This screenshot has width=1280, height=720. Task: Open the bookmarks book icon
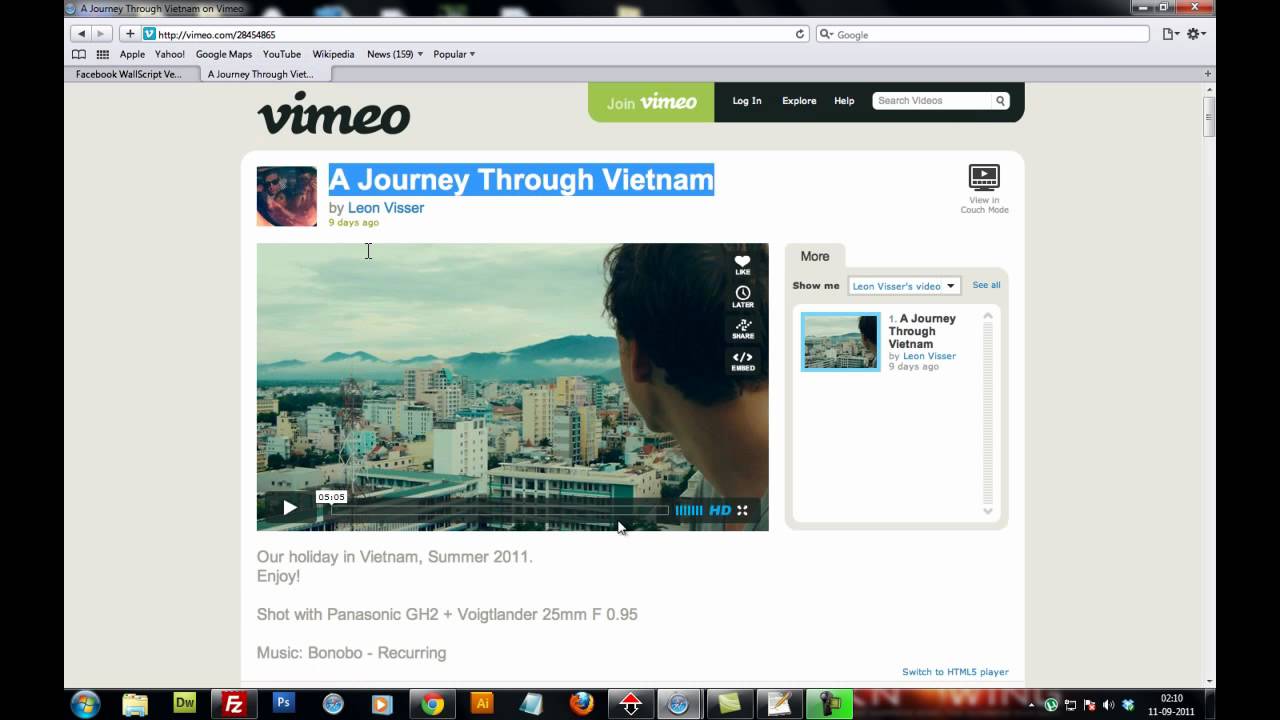pos(79,54)
